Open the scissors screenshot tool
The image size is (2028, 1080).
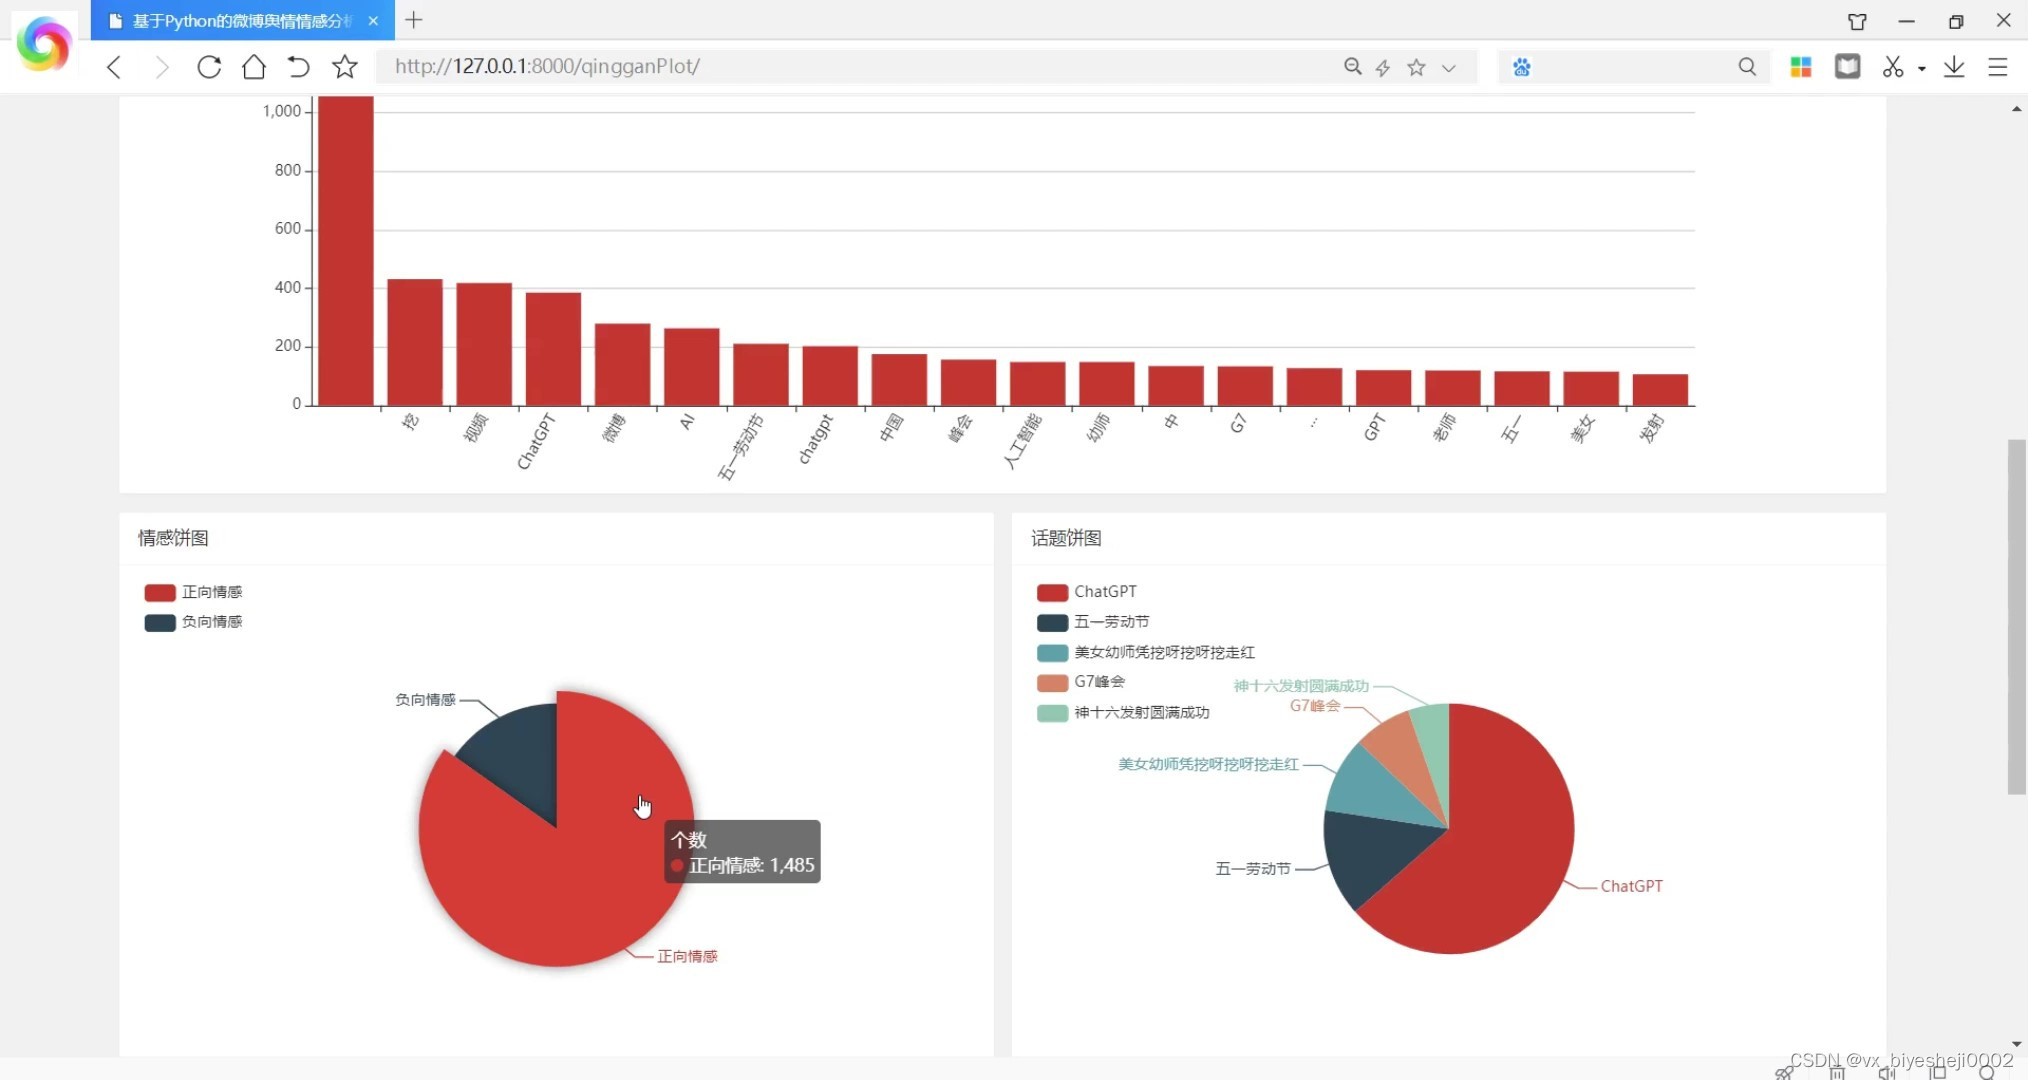[x=1892, y=67]
